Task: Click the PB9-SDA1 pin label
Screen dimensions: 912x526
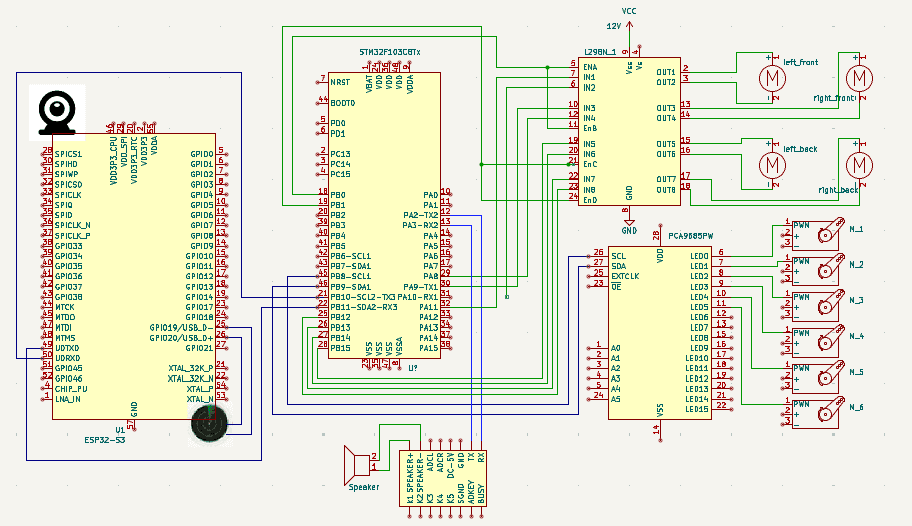Action: point(350,287)
